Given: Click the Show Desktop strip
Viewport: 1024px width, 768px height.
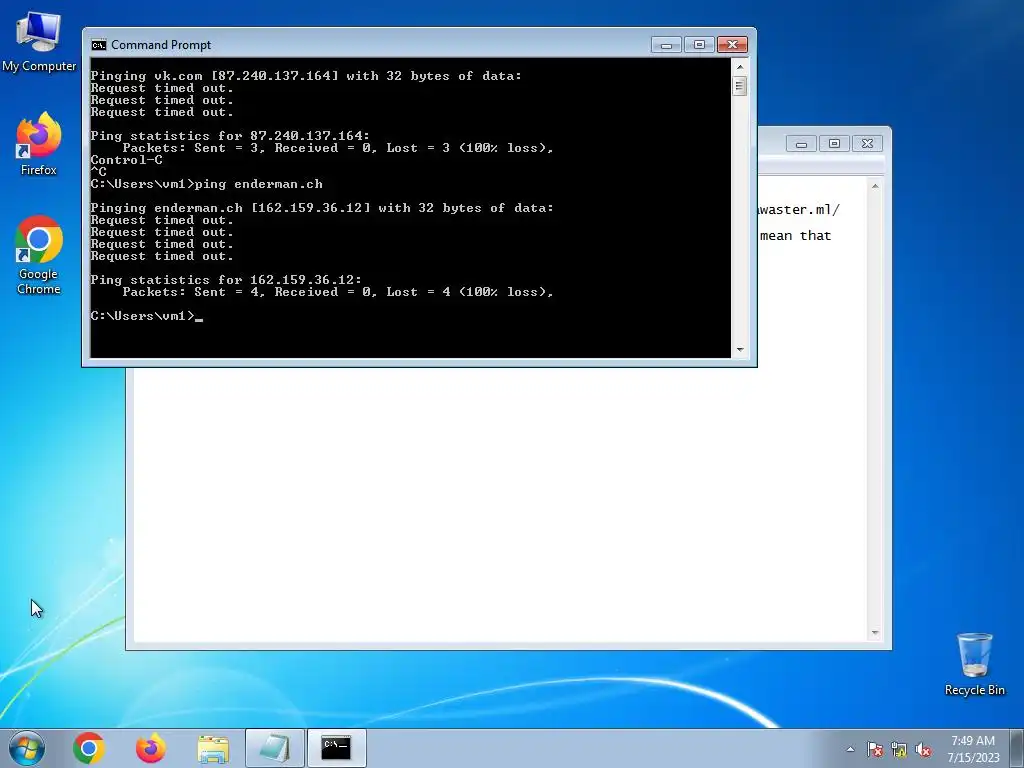Looking at the screenshot, I should coord(1017,748).
